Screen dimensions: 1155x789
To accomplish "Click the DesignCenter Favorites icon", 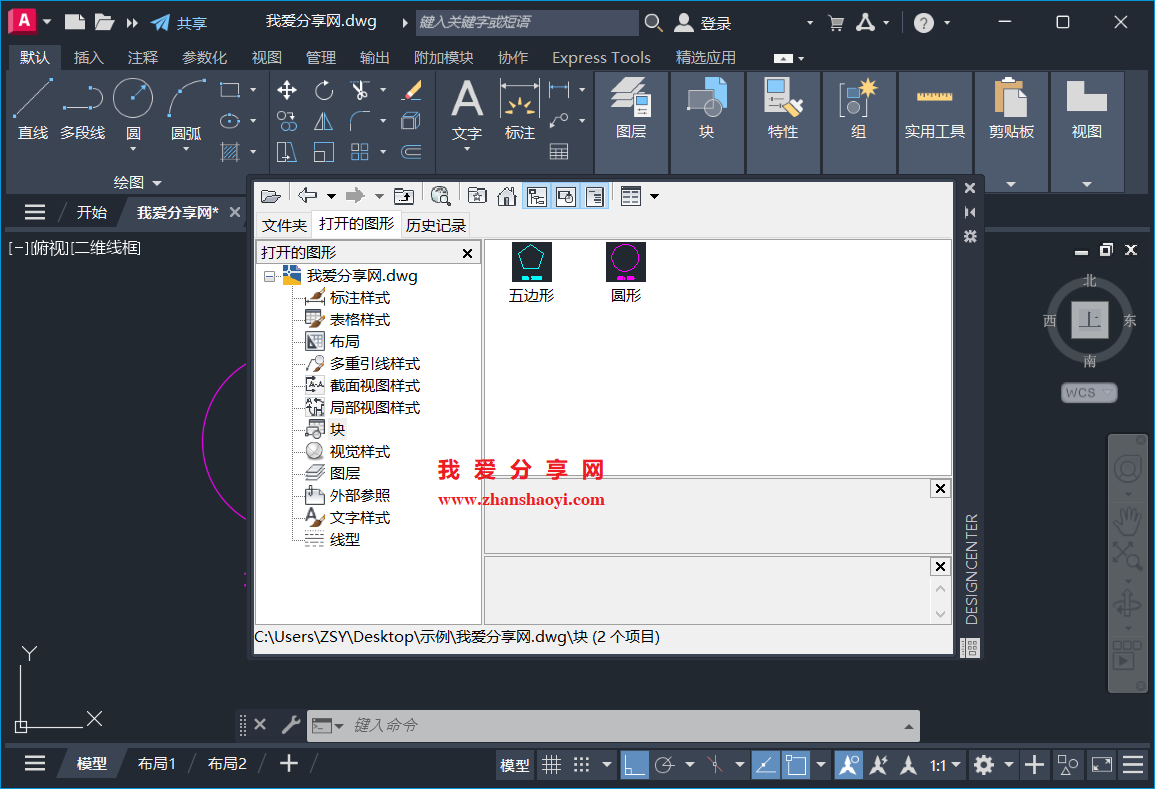I will 477,196.
